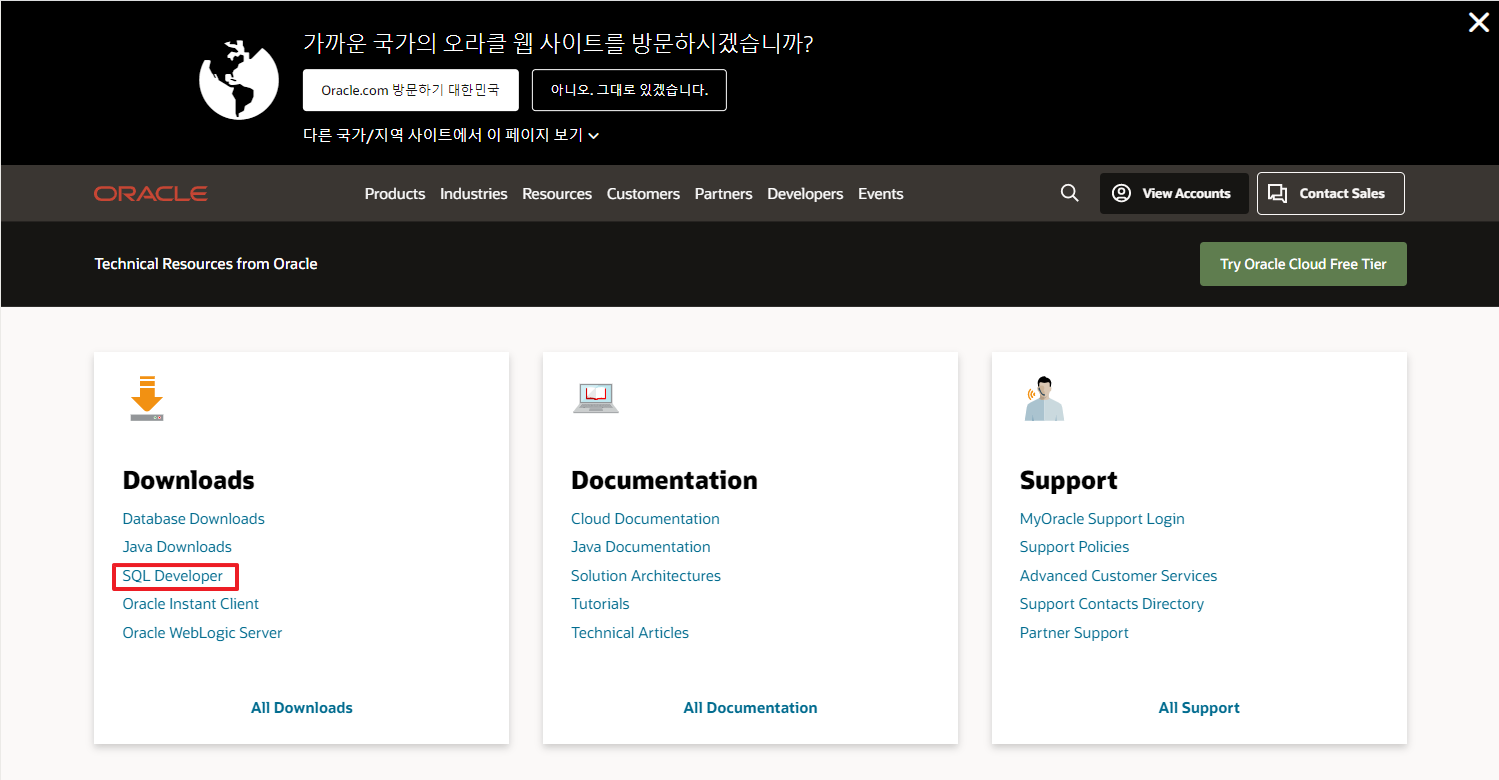Open Java Downloads link
Viewport: 1499px width, 780px height.
[x=177, y=547]
